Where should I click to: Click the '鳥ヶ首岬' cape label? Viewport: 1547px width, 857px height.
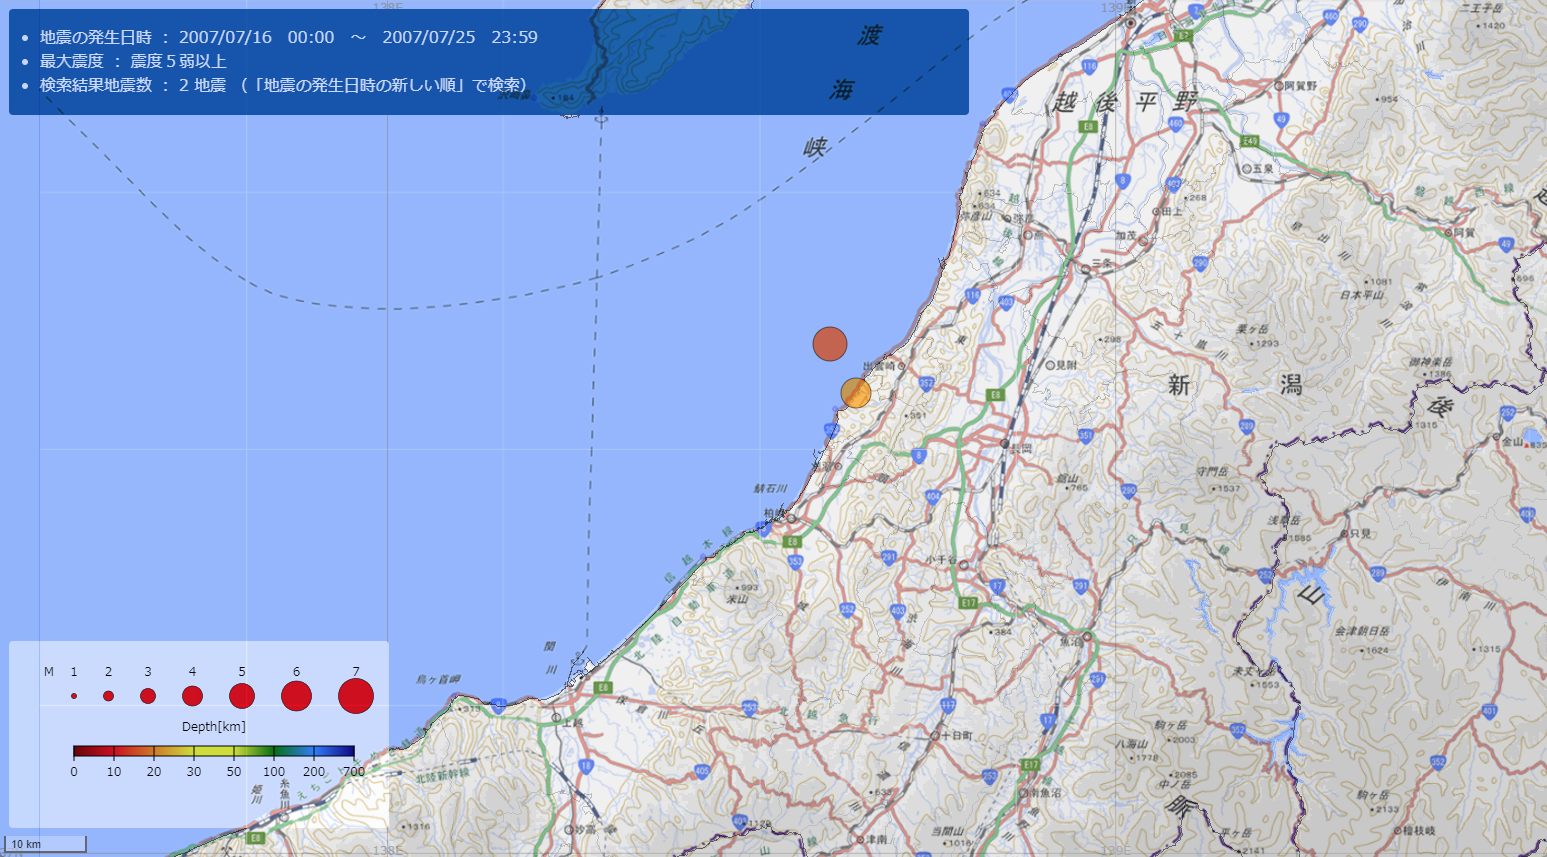[438, 680]
